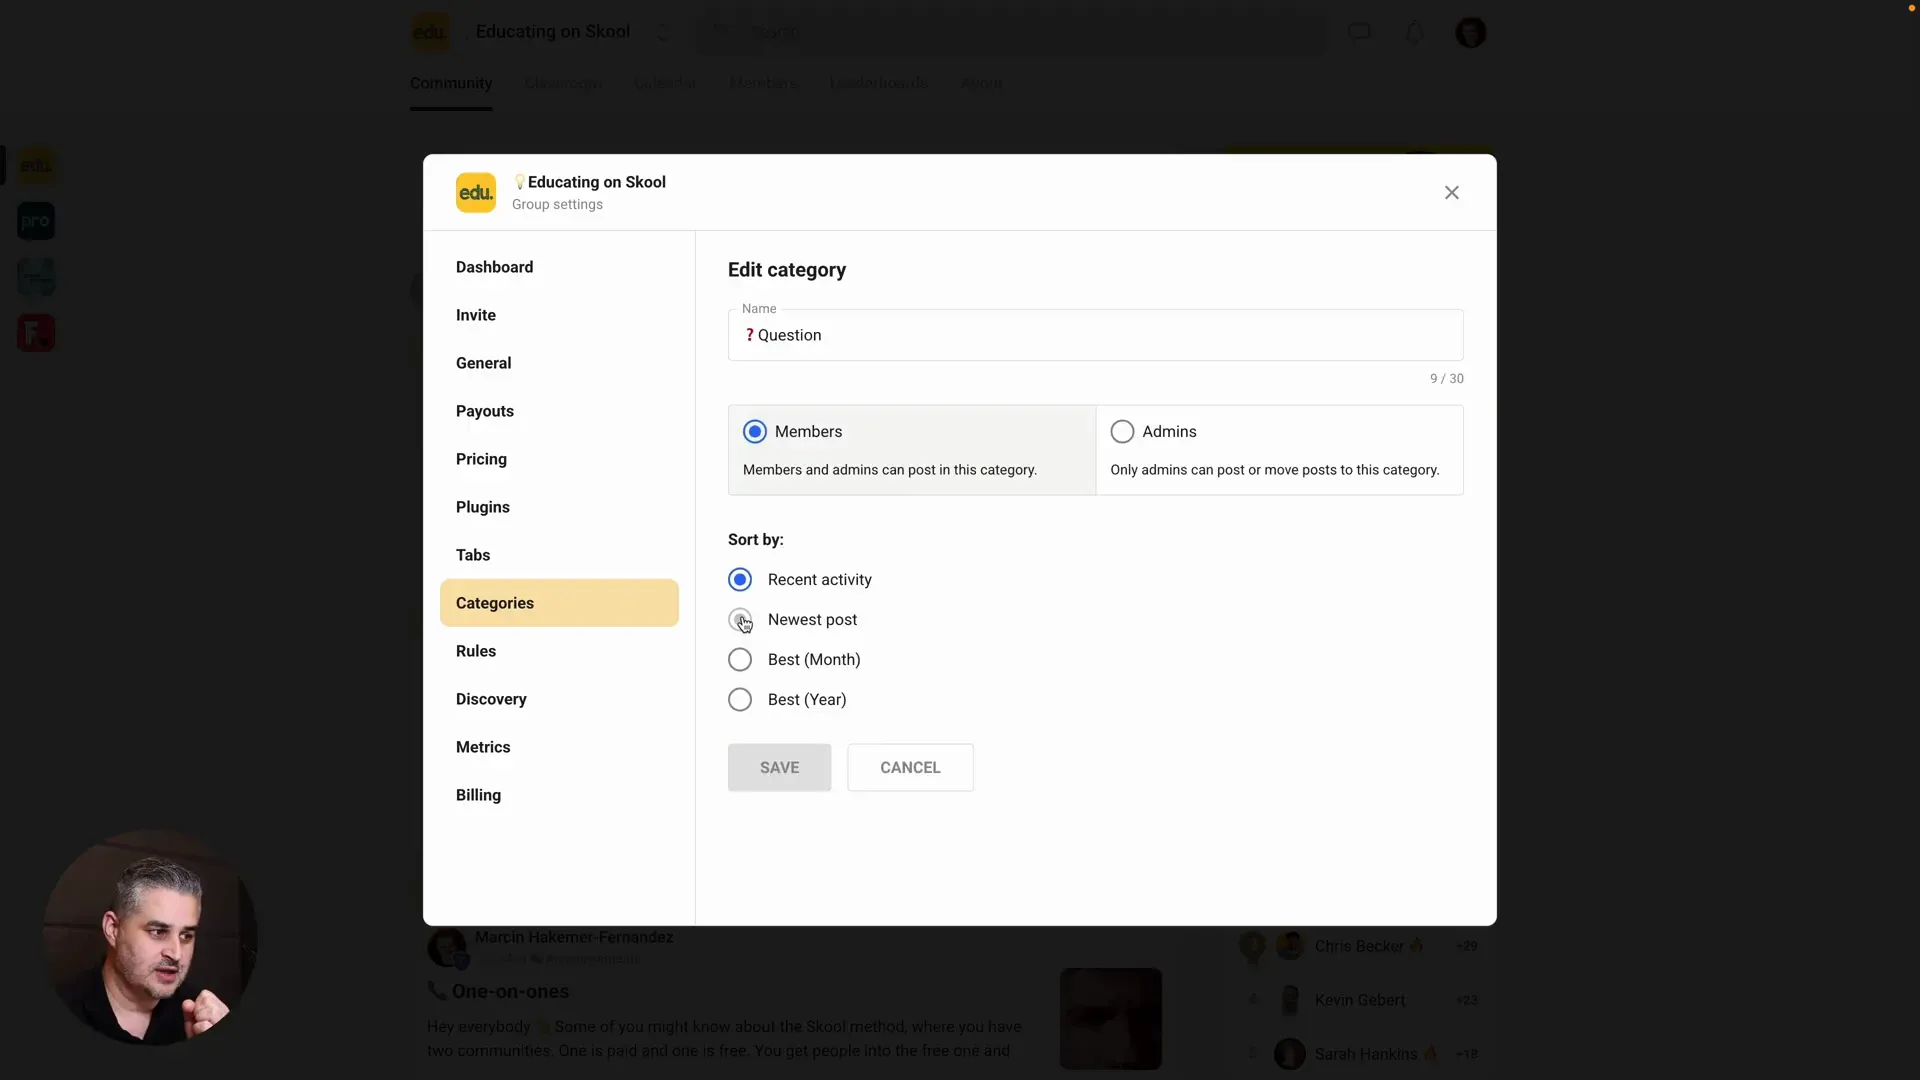This screenshot has height=1080, width=1920.
Task: Select Members posting permission radio
Action: [755, 431]
